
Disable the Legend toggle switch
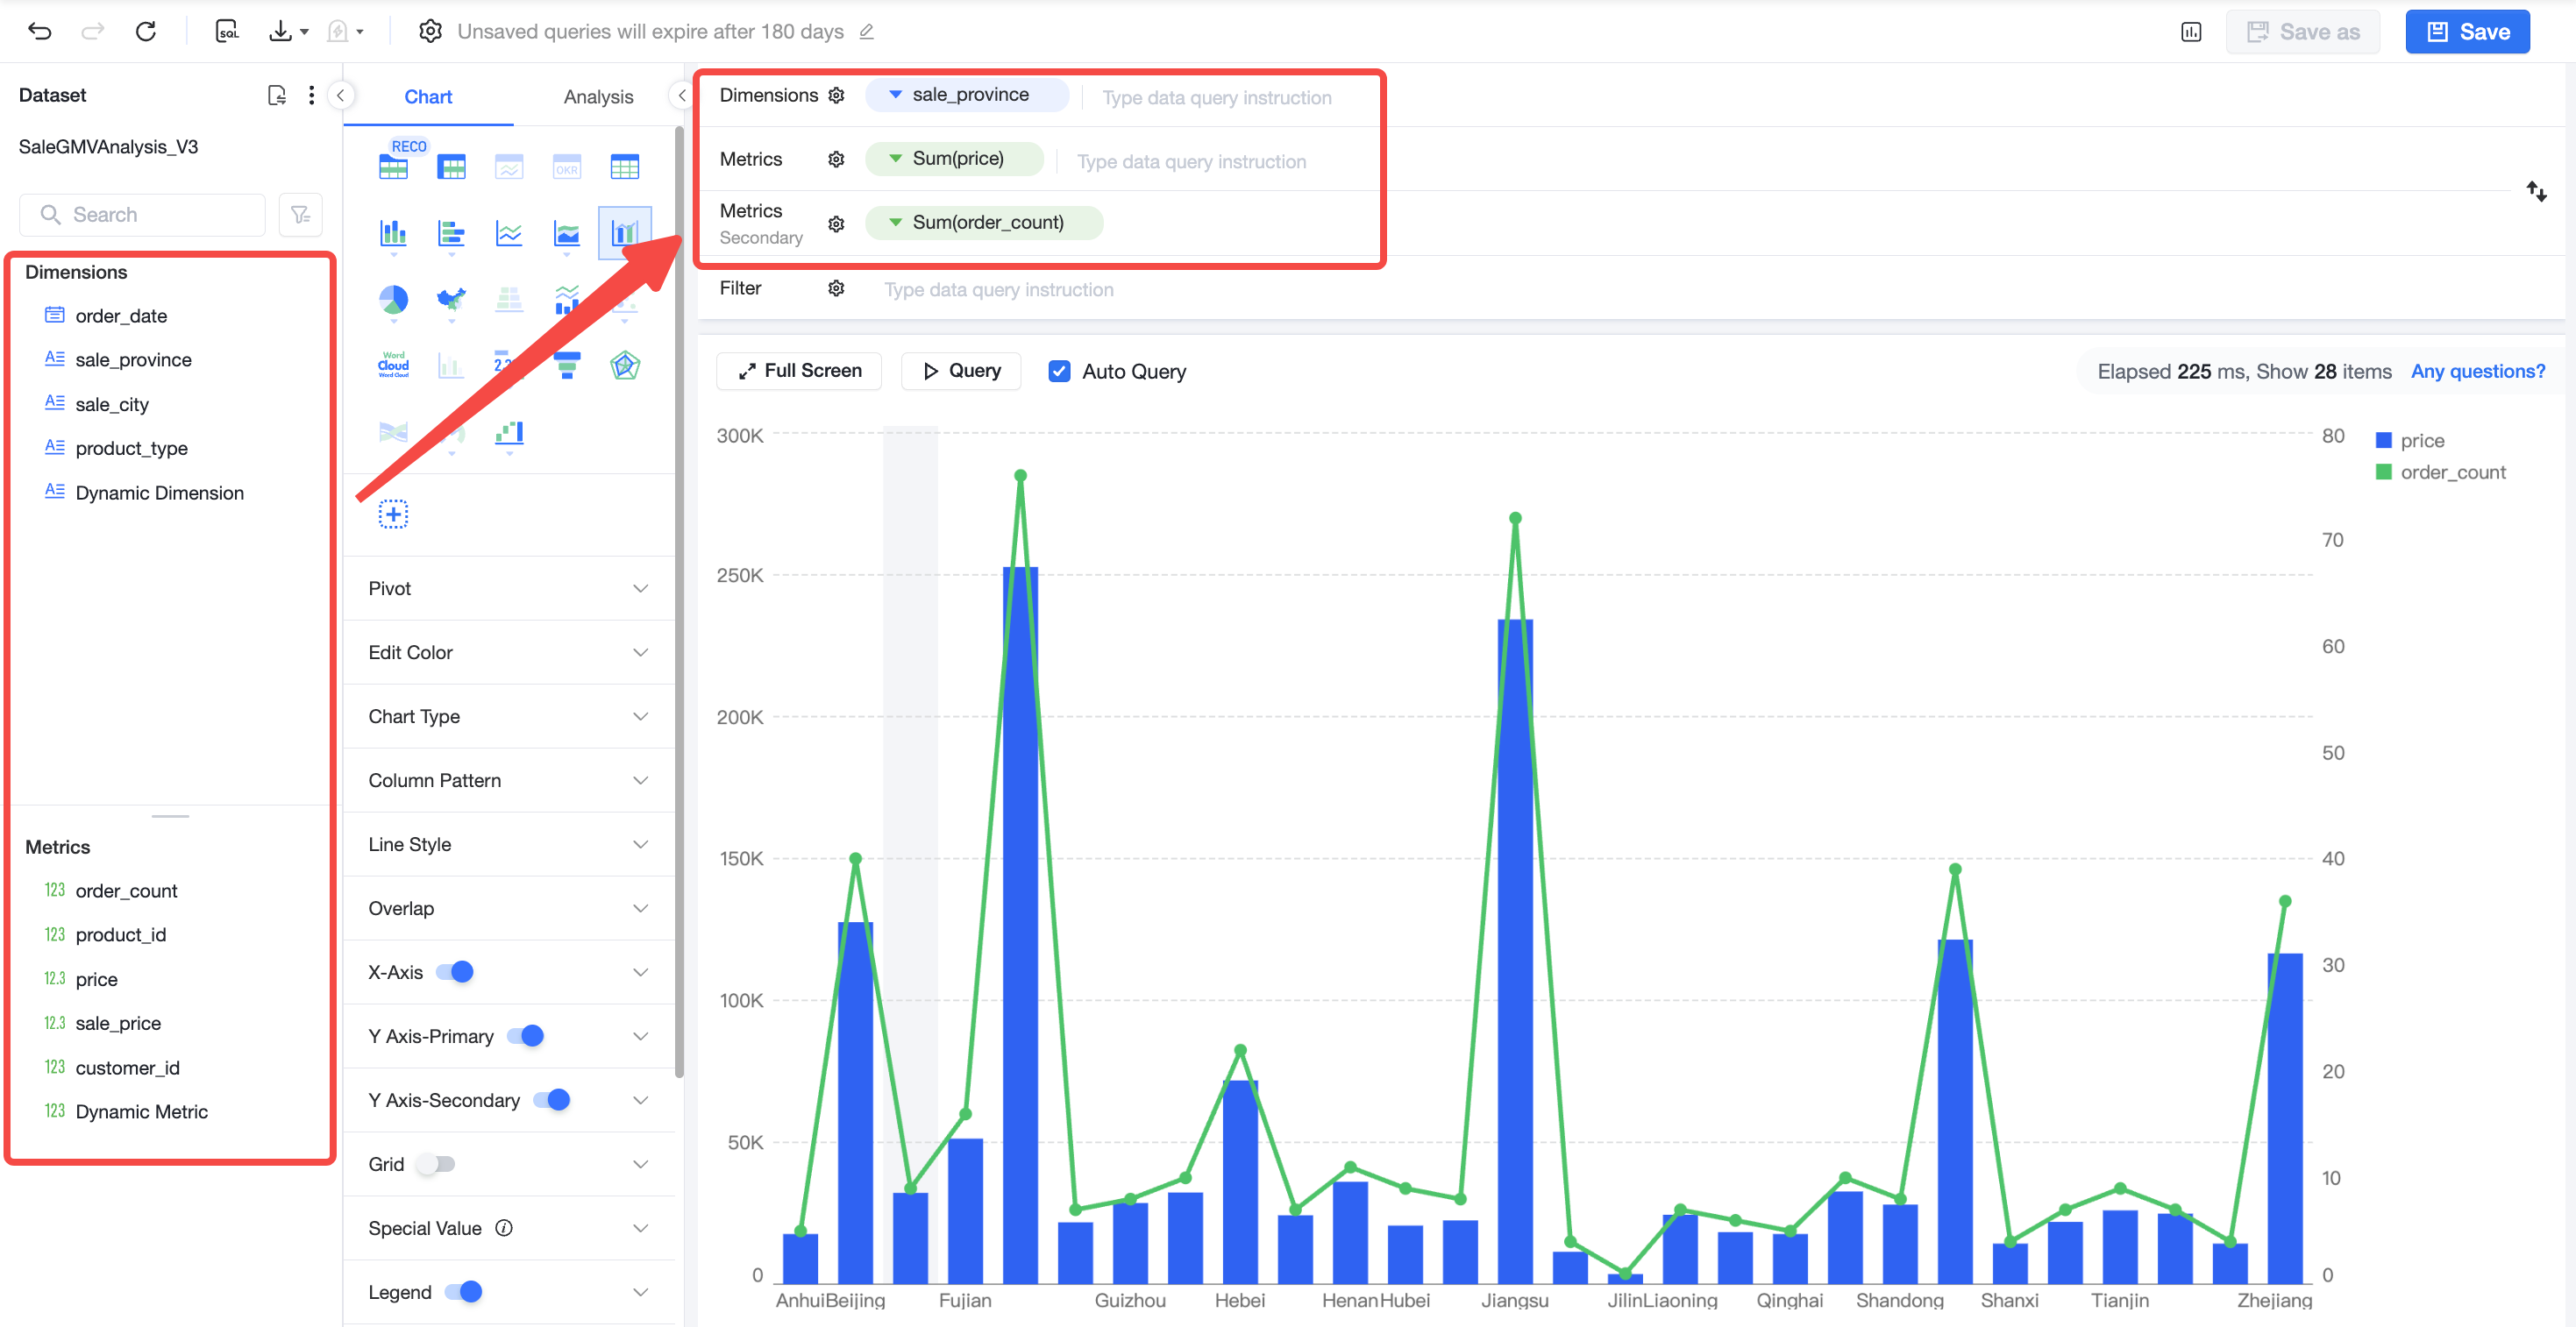(464, 1292)
